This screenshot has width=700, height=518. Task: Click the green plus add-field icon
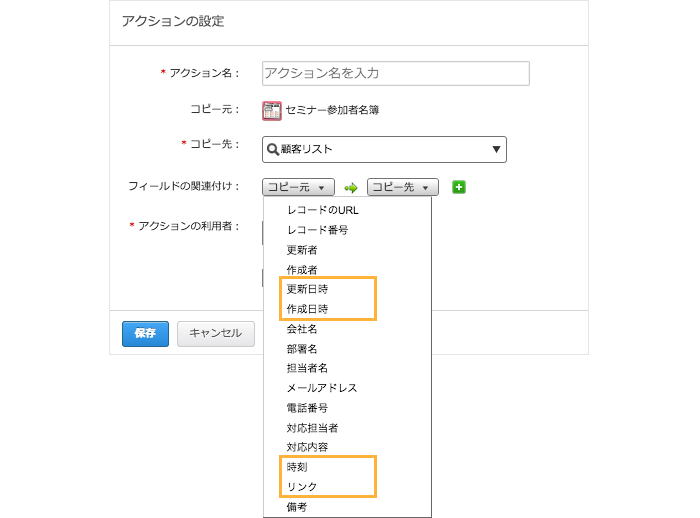pyautogui.click(x=459, y=187)
